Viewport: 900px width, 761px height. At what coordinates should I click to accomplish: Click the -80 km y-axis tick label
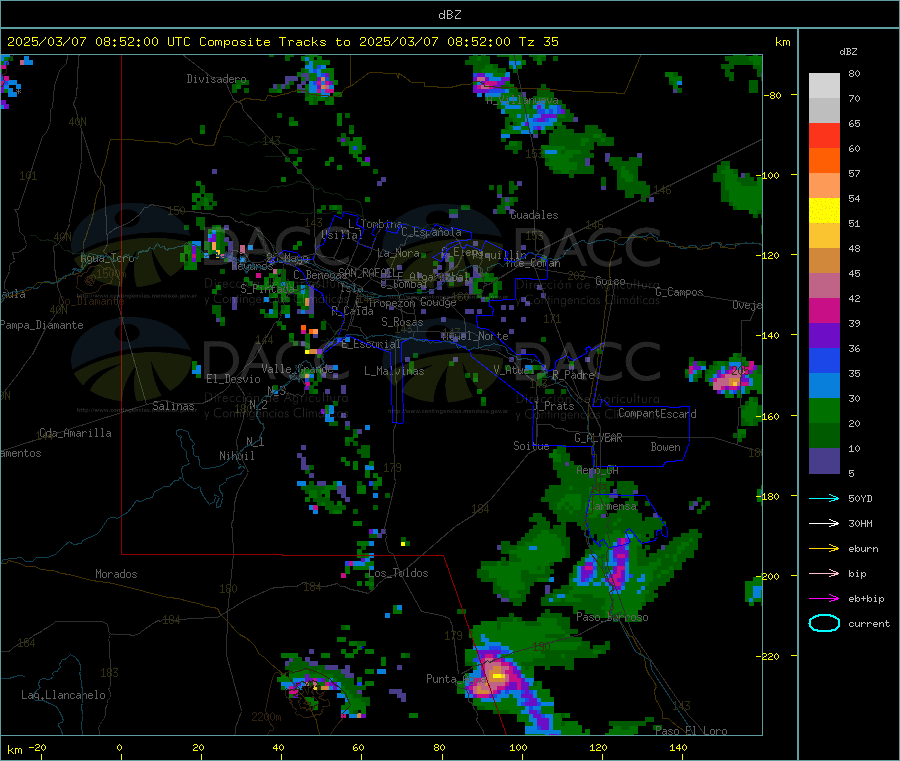click(772, 95)
